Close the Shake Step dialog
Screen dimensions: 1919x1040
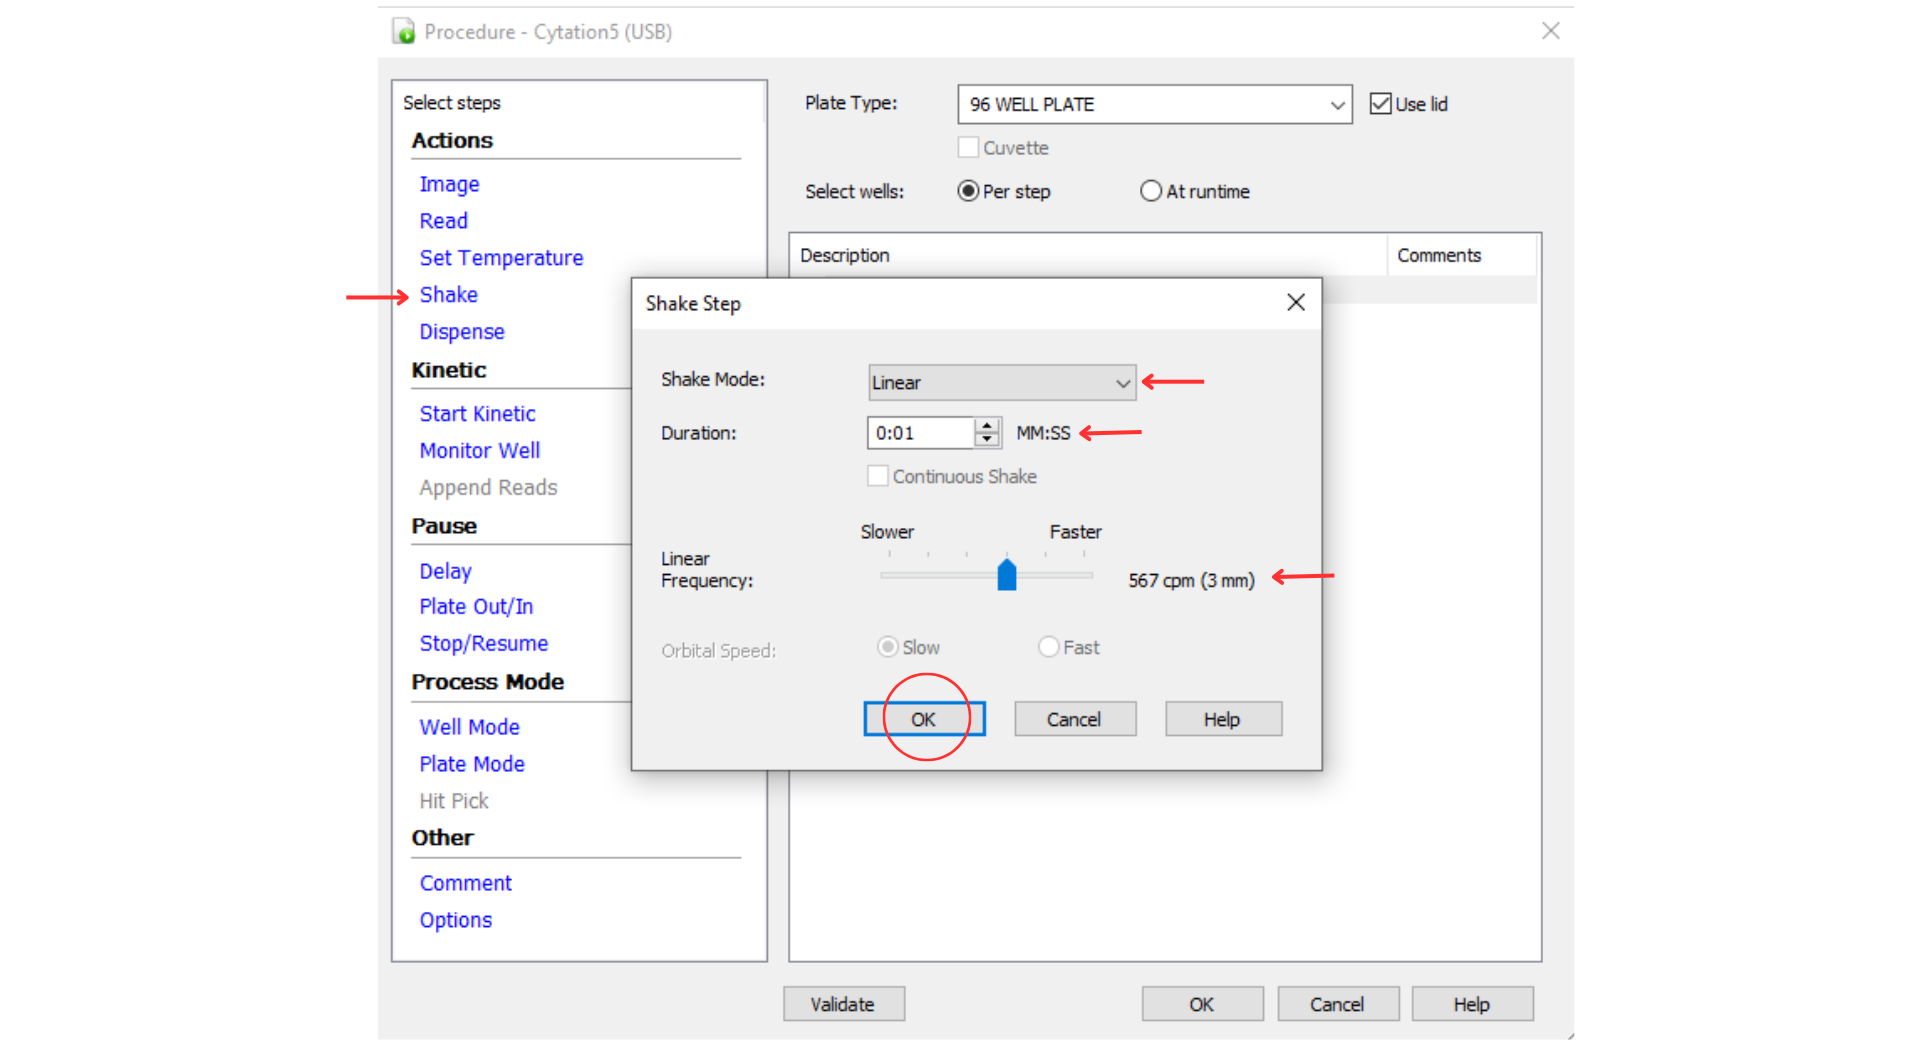(x=1295, y=302)
